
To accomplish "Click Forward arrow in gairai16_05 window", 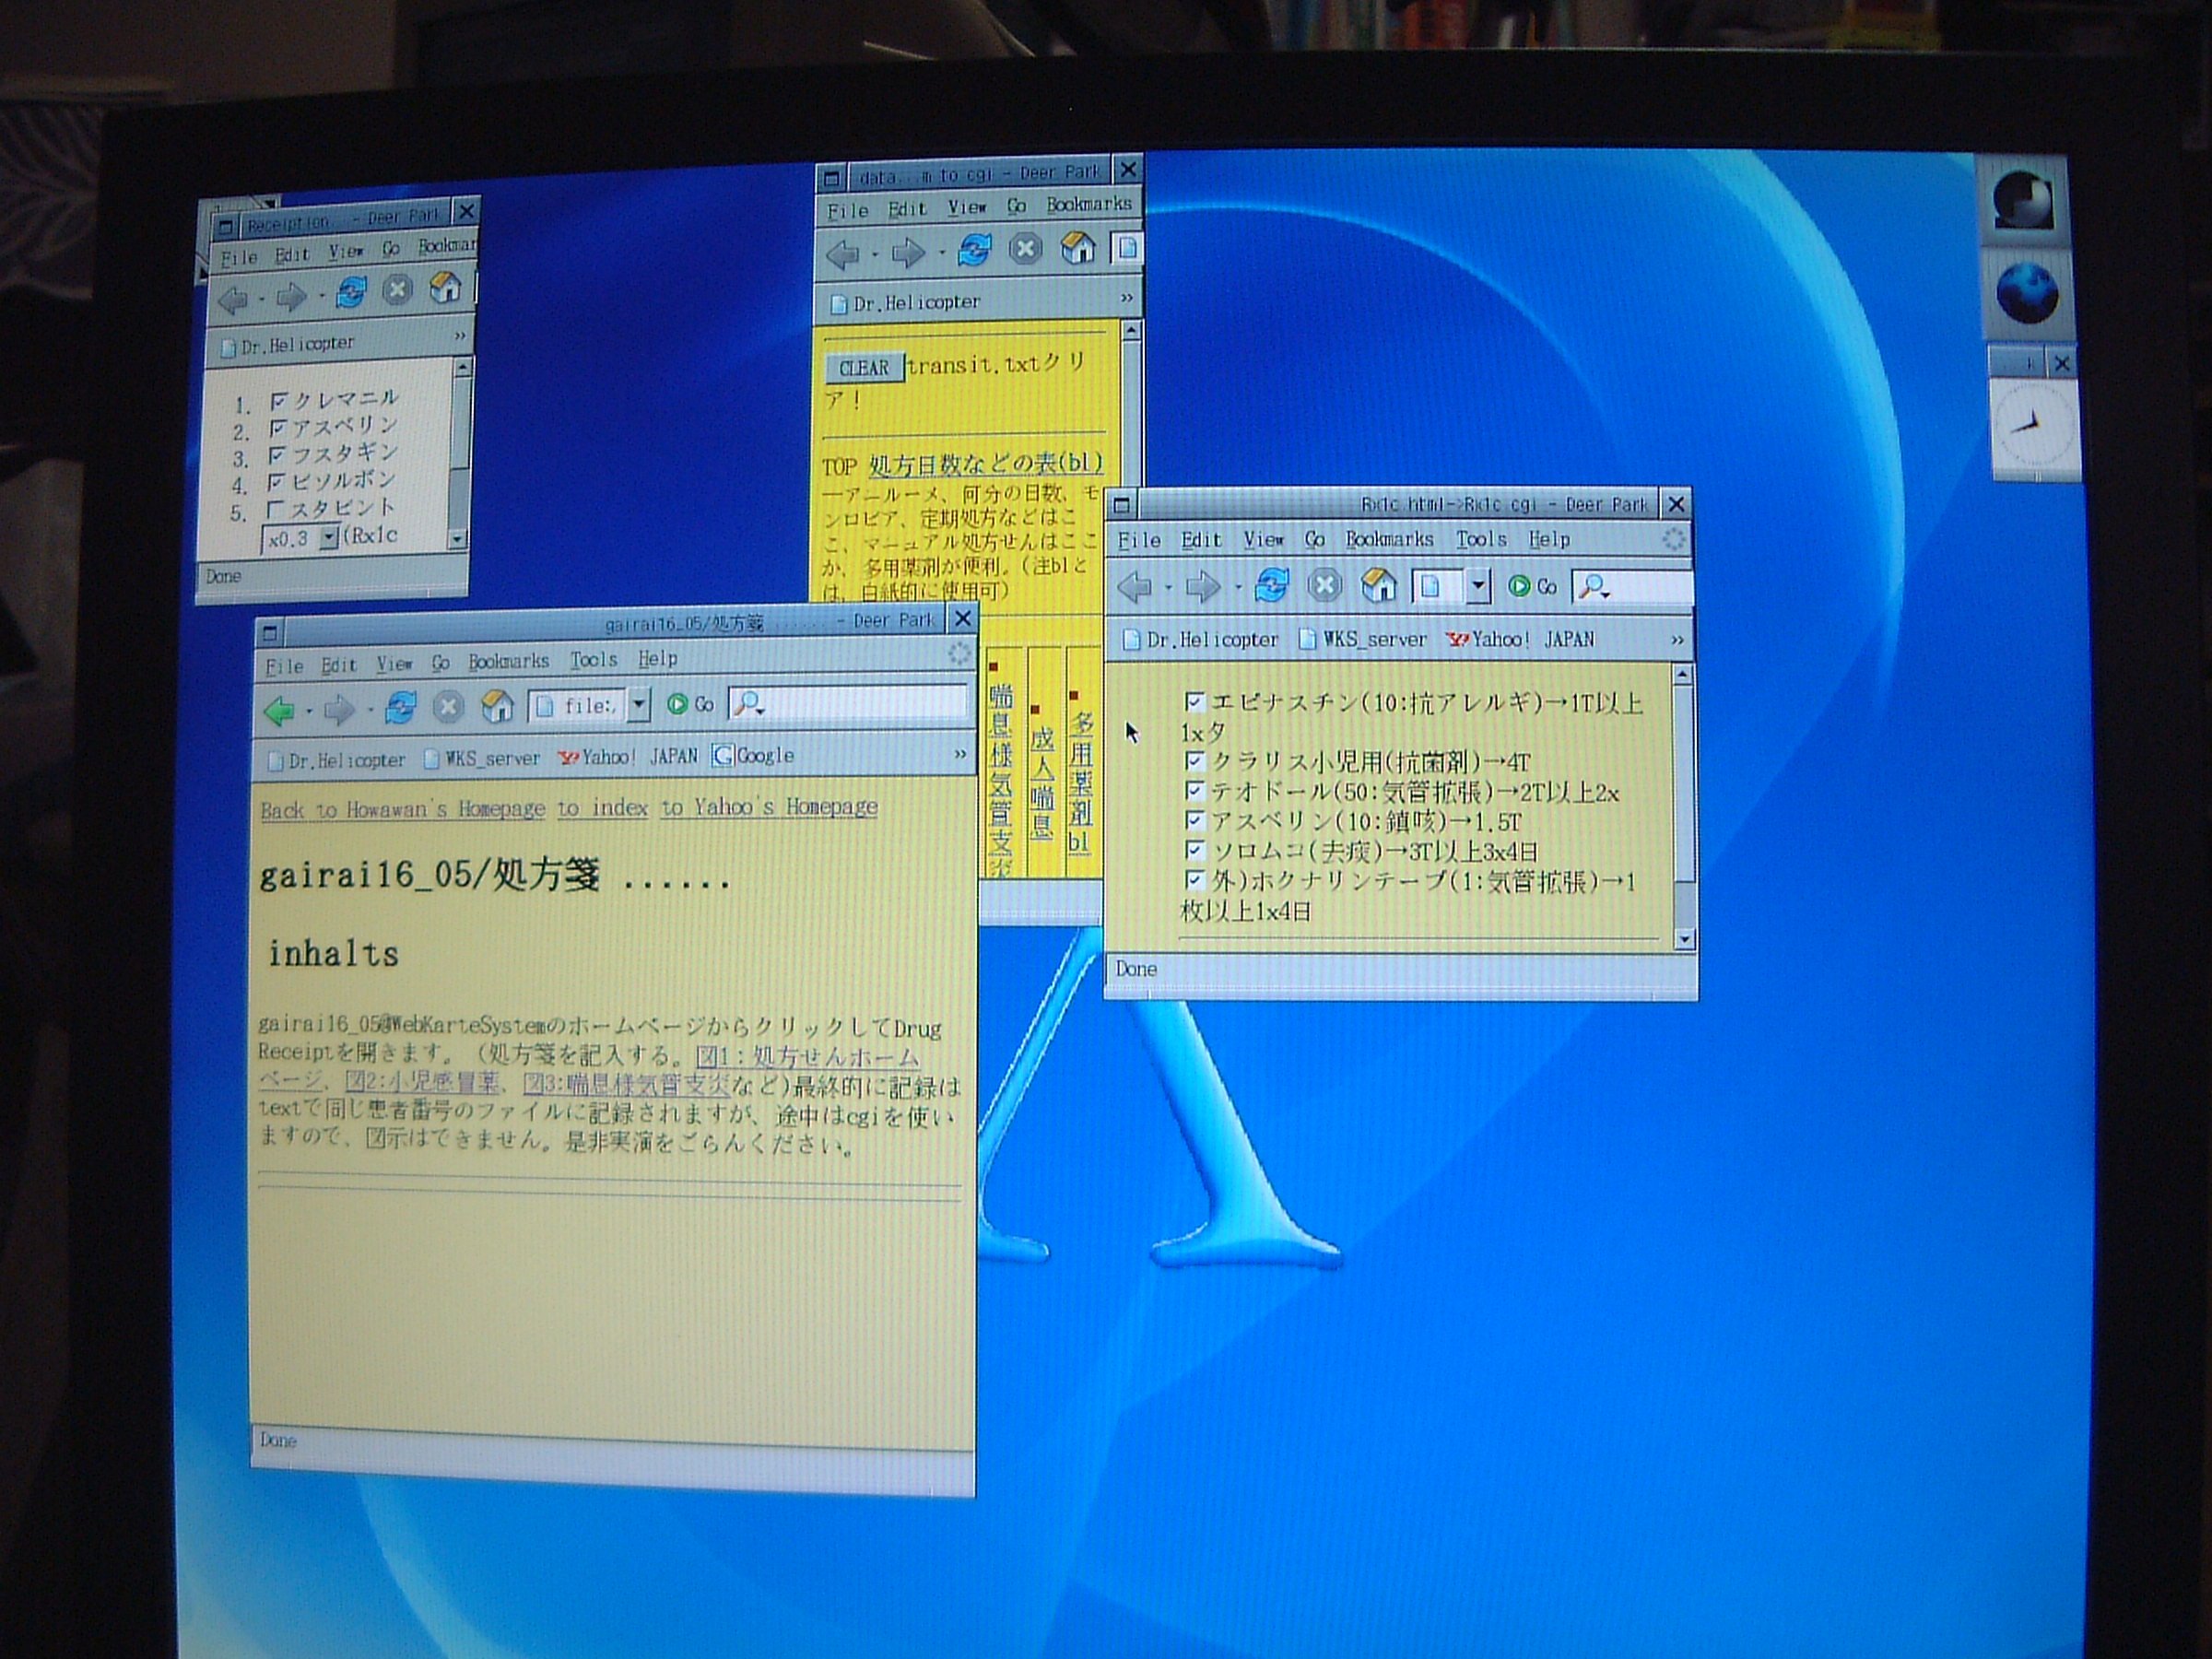I will point(340,709).
